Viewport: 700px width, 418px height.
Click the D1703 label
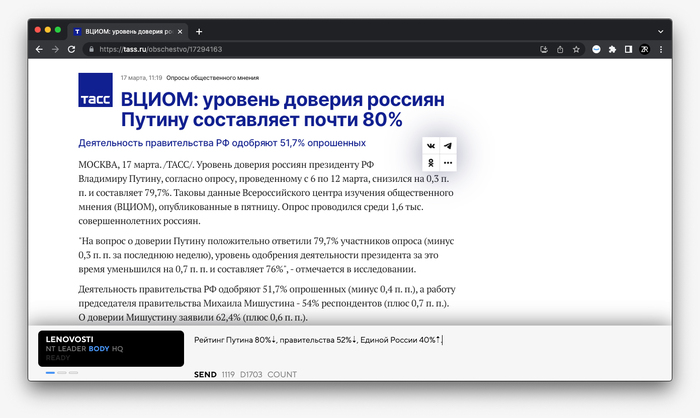[251, 374]
